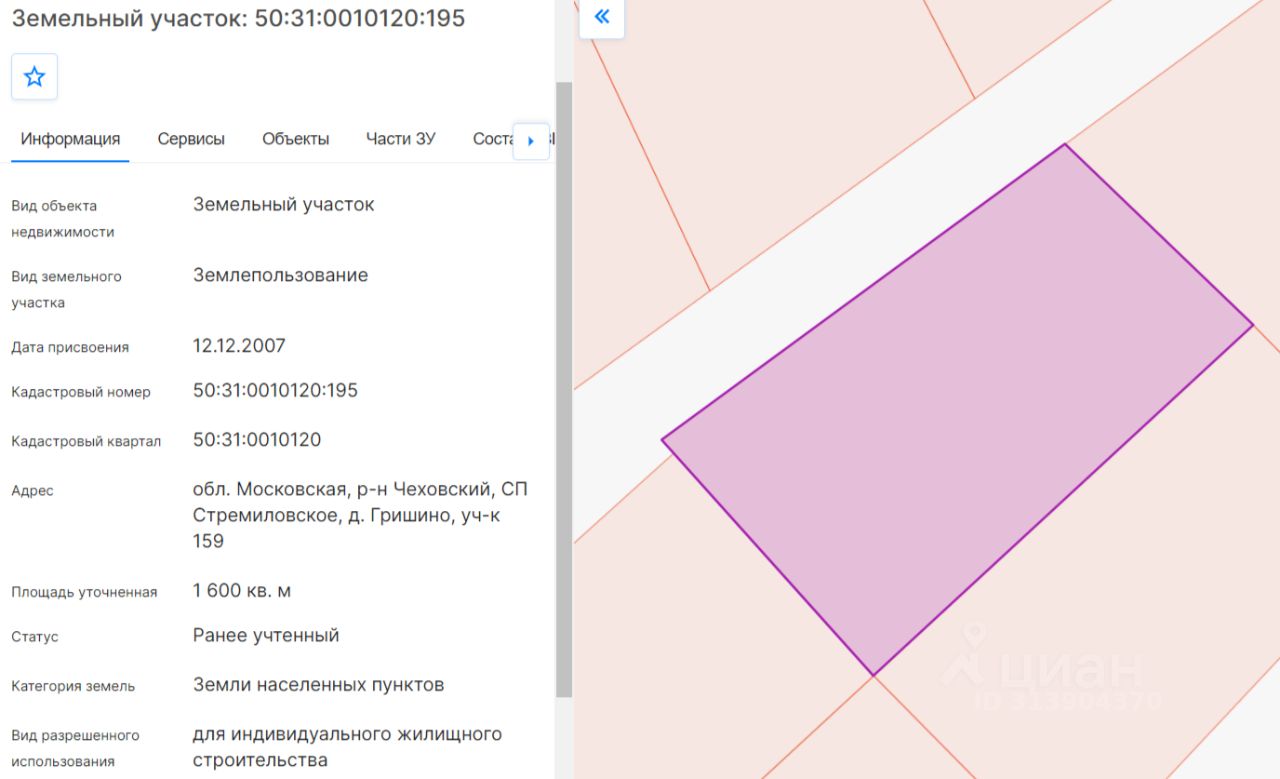Click the label Категория земель
Screen dimensions: 1280x779
[73, 686]
